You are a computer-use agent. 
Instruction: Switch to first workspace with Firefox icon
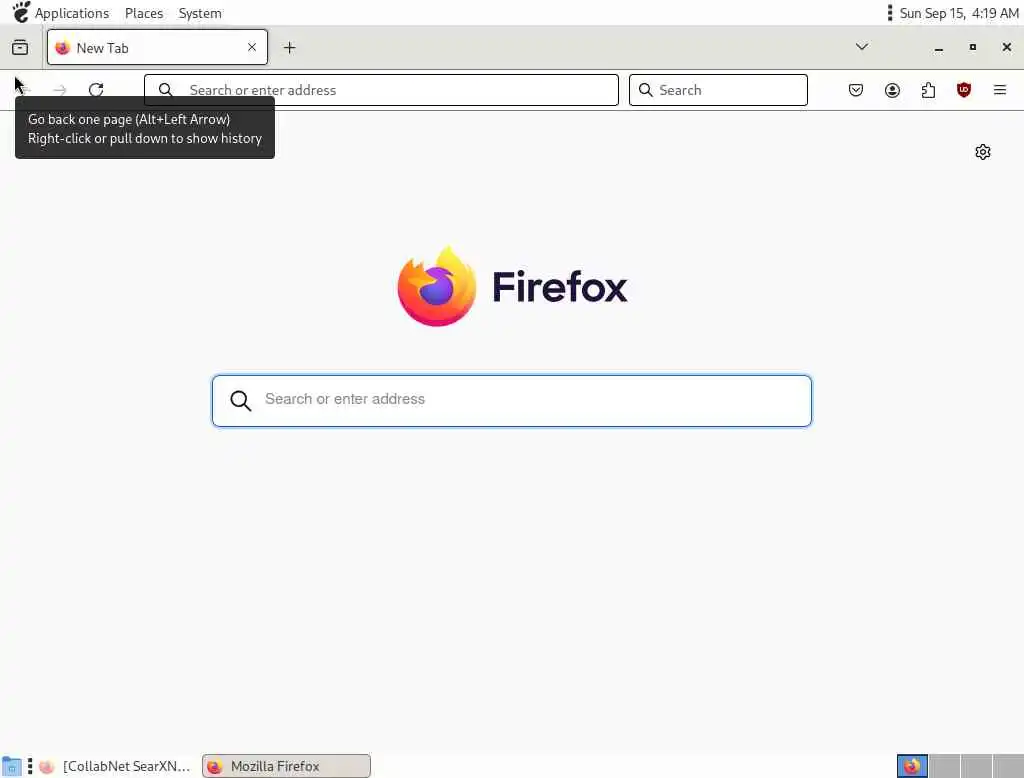pos(912,766)
